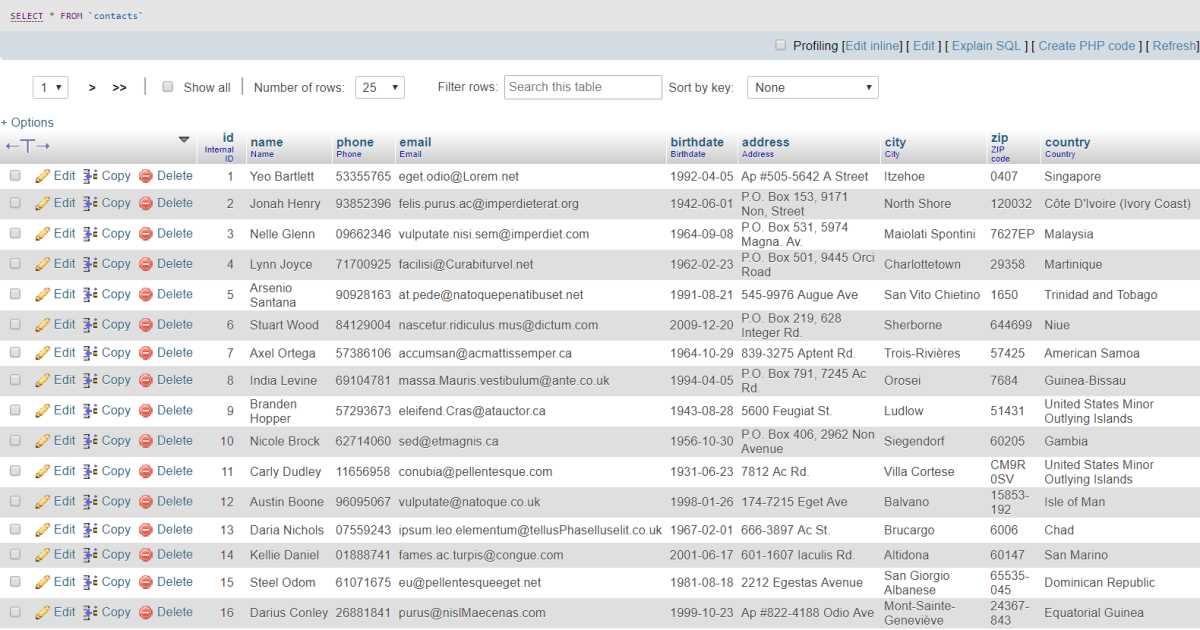This screenshot has height=630, width=1200.
Task: Click the pencil edit icon for Daria Nichols
Action: (x=42, y=530)
